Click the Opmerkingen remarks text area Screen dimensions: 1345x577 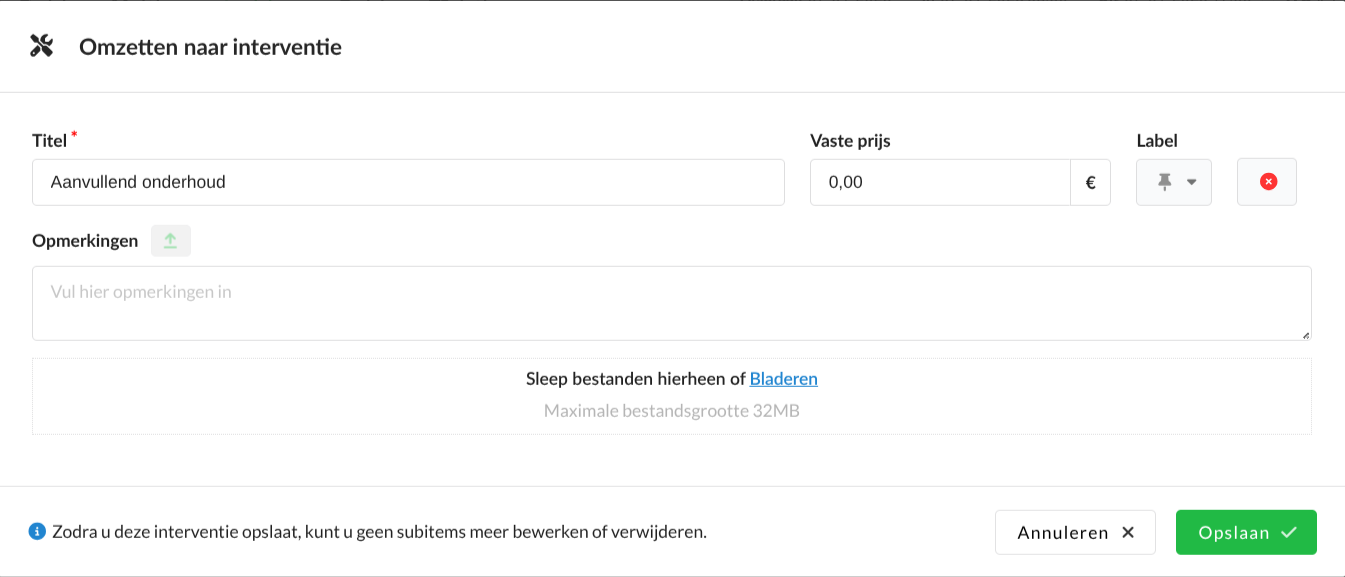671,303
